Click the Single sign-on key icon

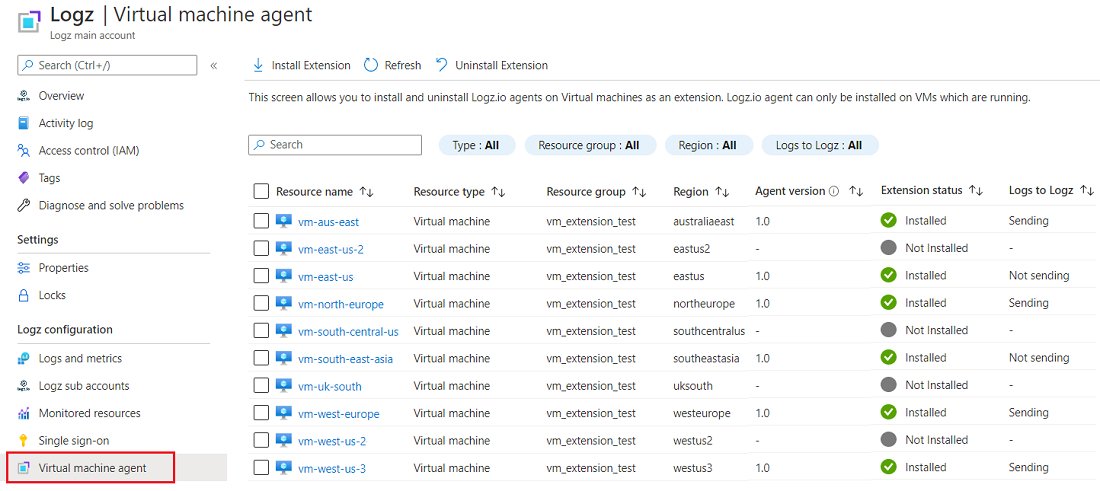pyautogui.click(x=24, y=440)
